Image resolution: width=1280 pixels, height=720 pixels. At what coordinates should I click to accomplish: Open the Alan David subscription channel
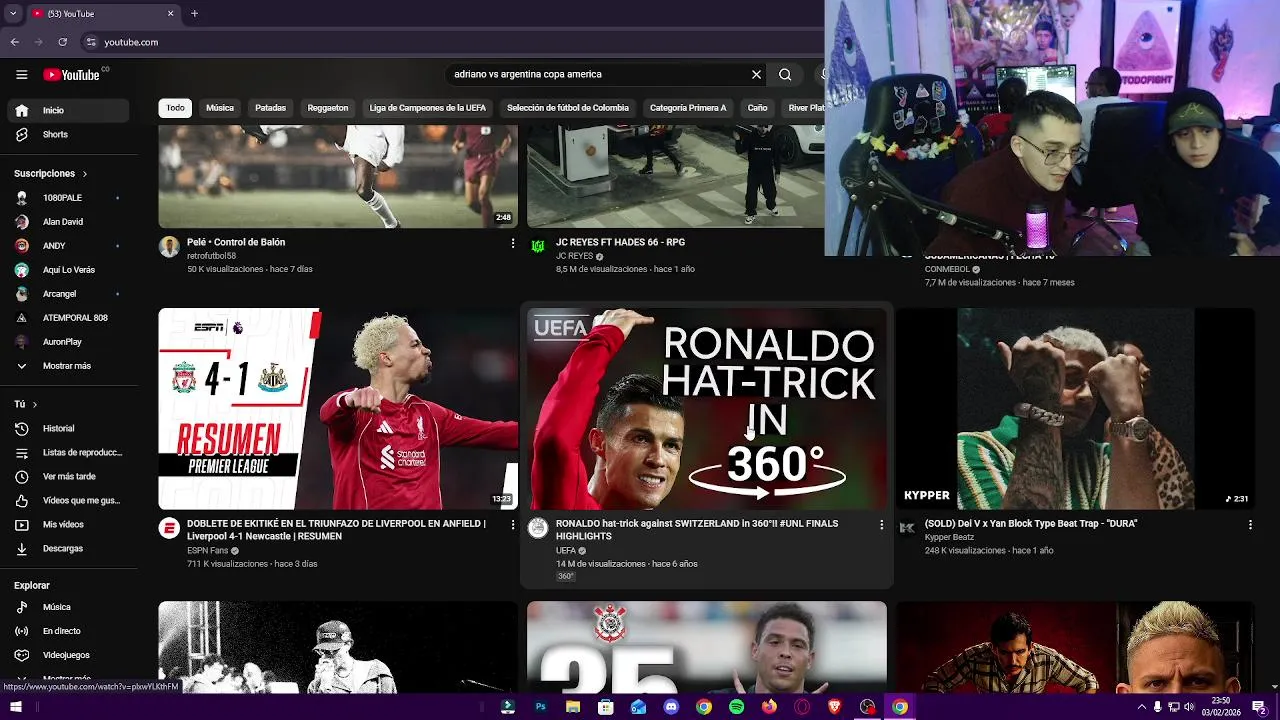point(69,222)
